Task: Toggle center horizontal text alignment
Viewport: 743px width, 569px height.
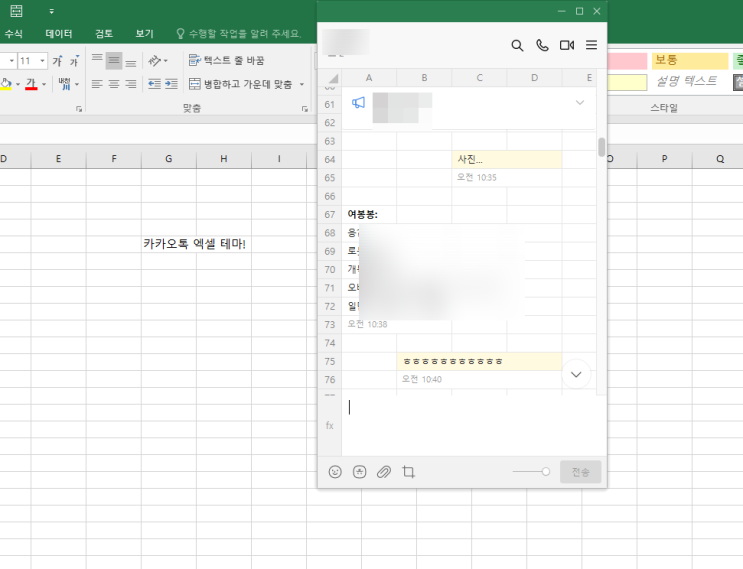Action: pyautogui.click(x=113, y=84)
